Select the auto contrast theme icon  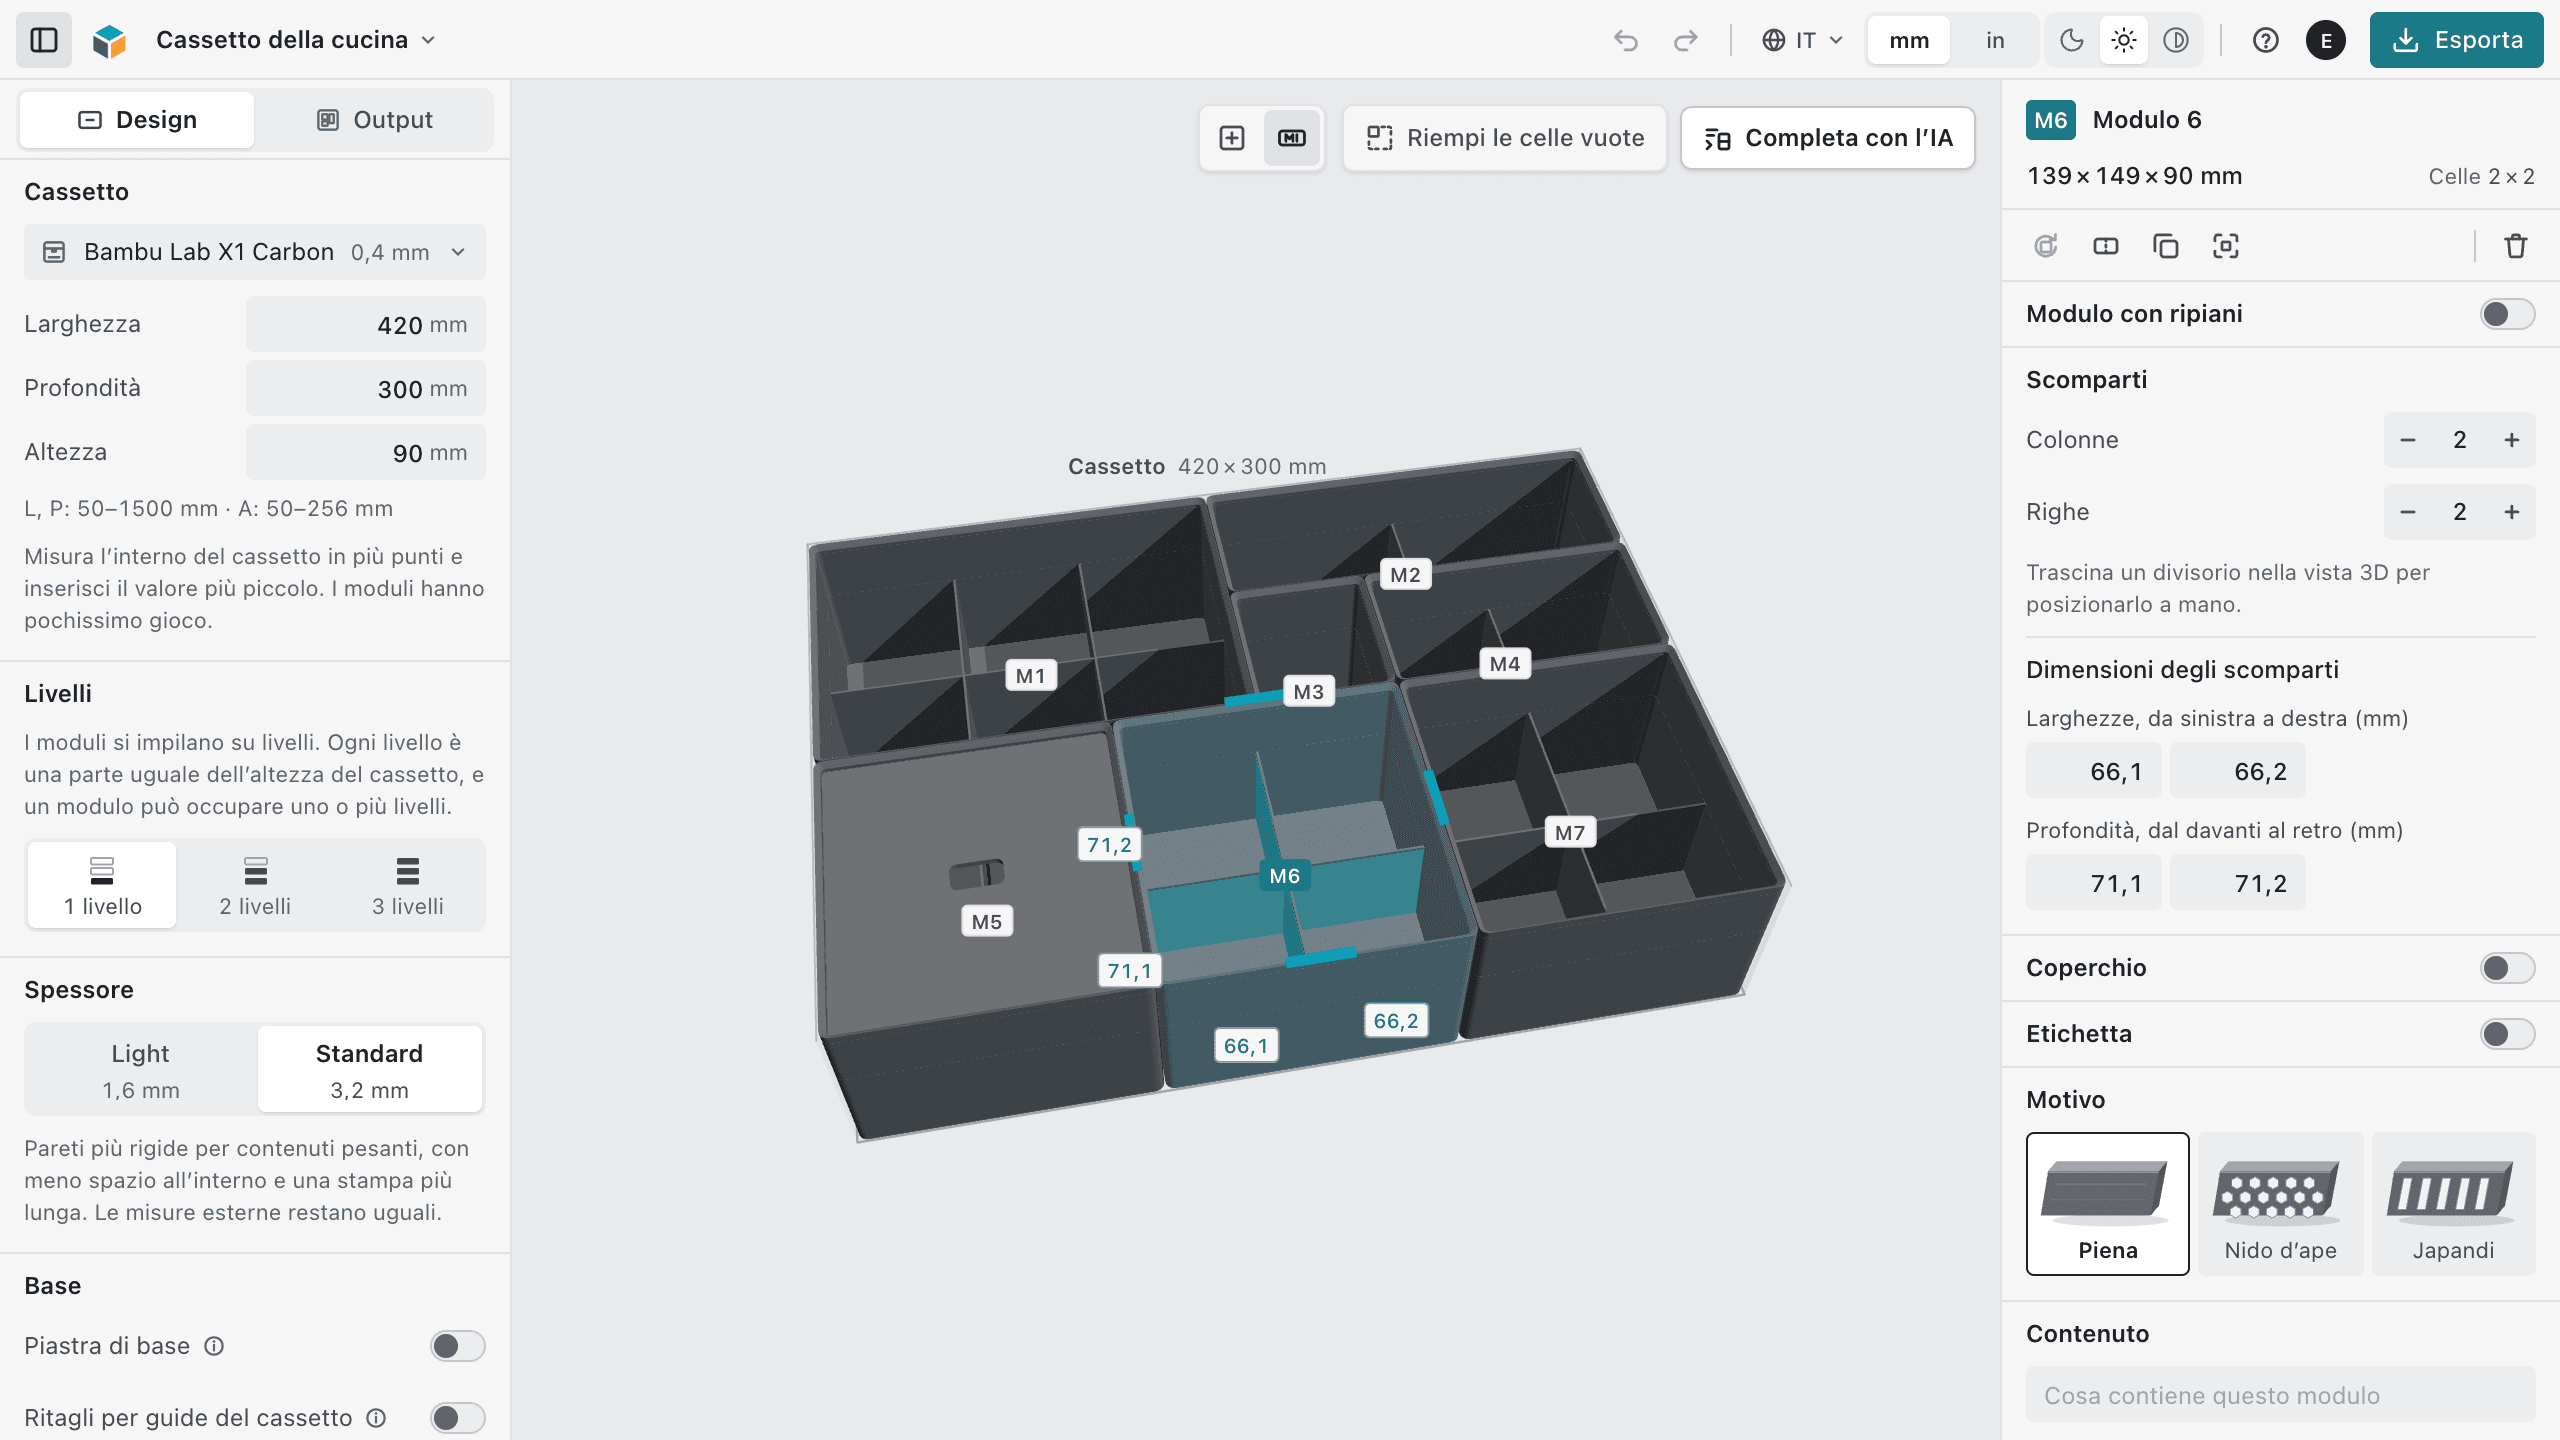2176,40
